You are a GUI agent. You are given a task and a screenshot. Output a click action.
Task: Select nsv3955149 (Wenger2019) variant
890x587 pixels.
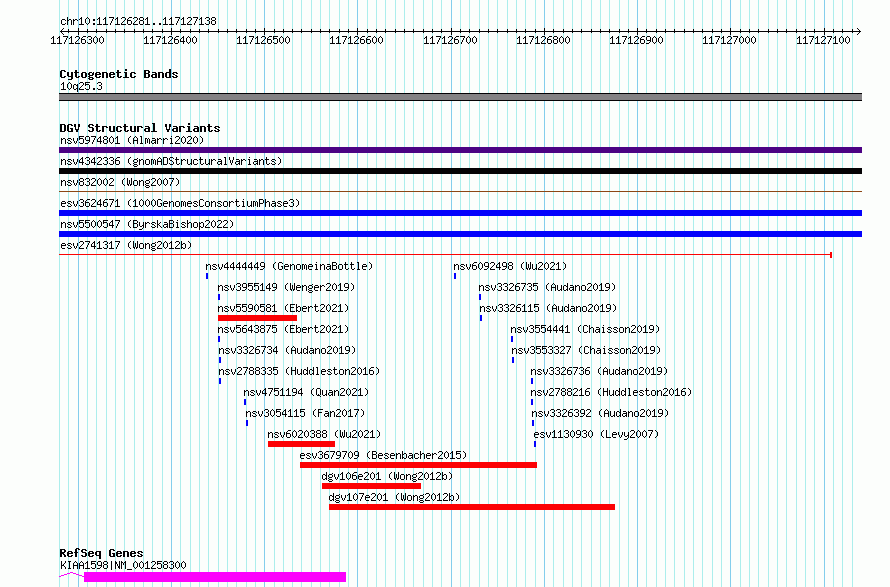point(286,287)
